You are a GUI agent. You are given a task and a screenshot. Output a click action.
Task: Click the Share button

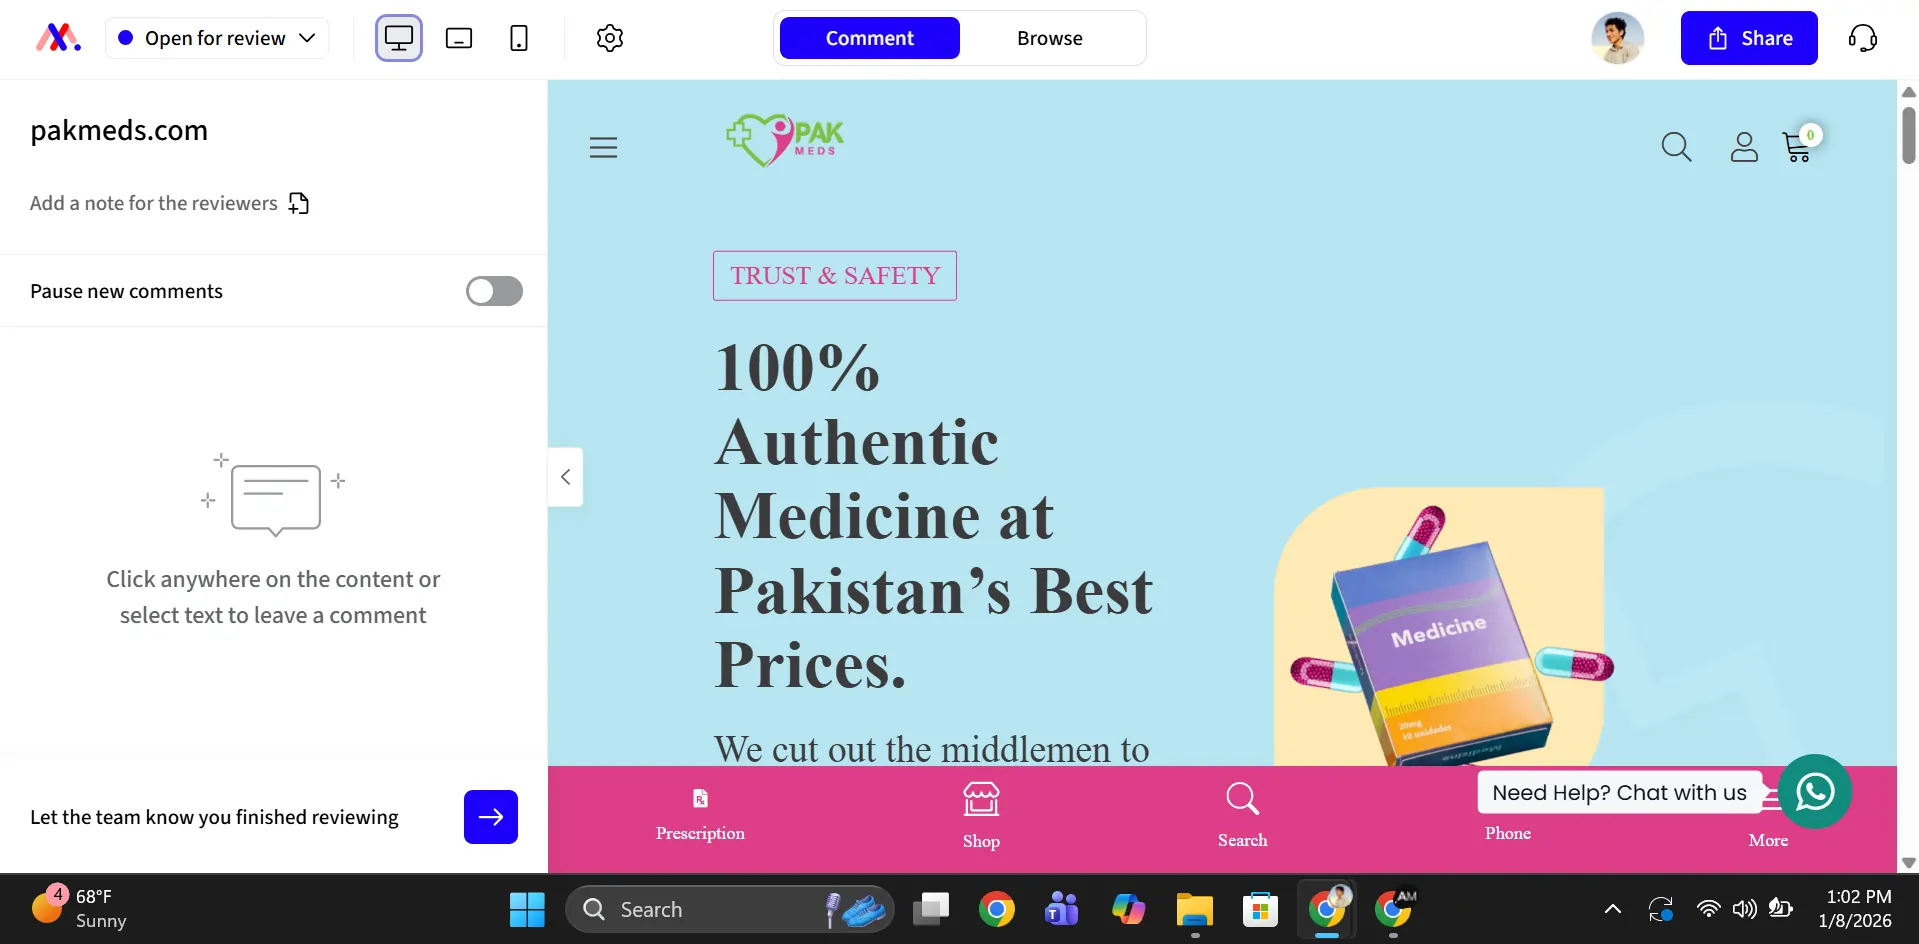1749,38
